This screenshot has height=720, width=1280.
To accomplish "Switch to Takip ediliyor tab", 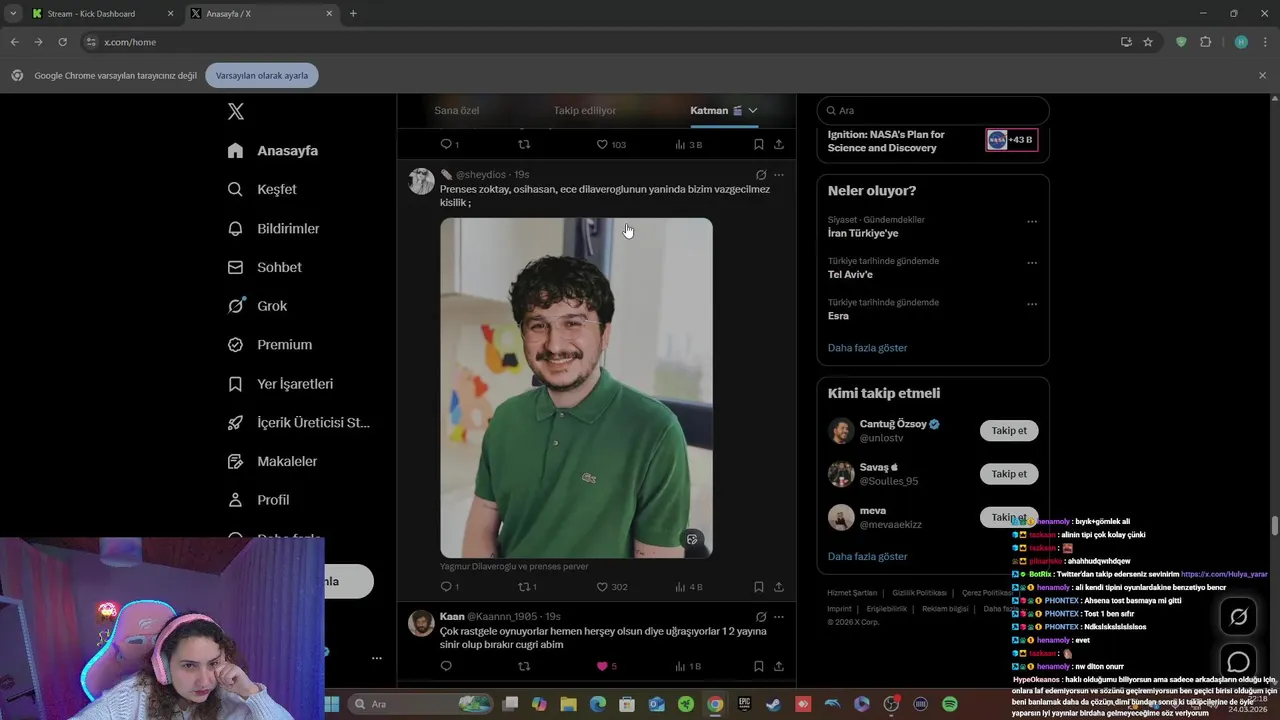I will (585, 110).
